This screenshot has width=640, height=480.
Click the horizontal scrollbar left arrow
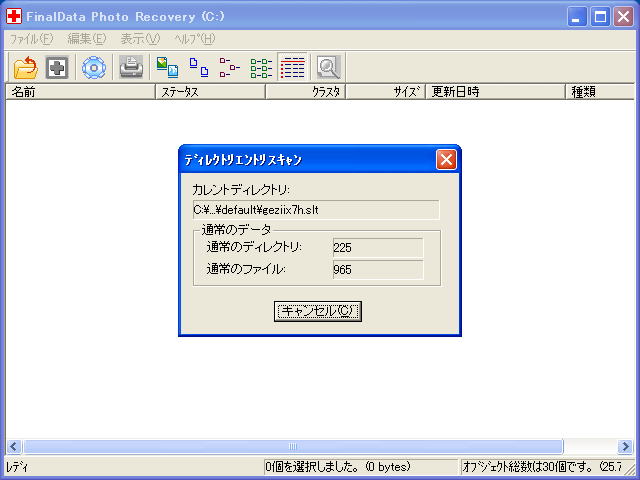pyautogui.click(x=14, y=447)
